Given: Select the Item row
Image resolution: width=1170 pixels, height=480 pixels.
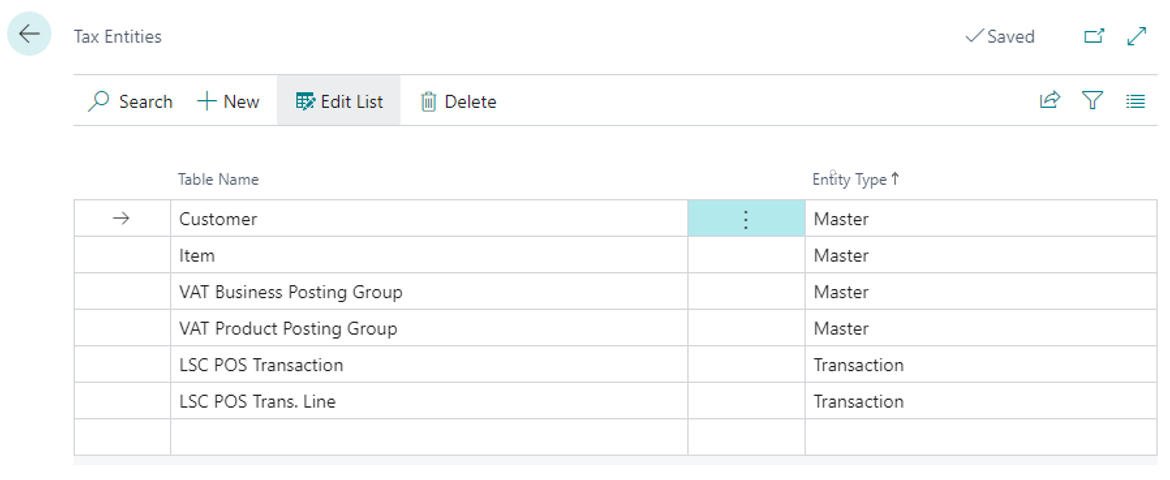Looking at the screenshot, I should tap(197, 256).
